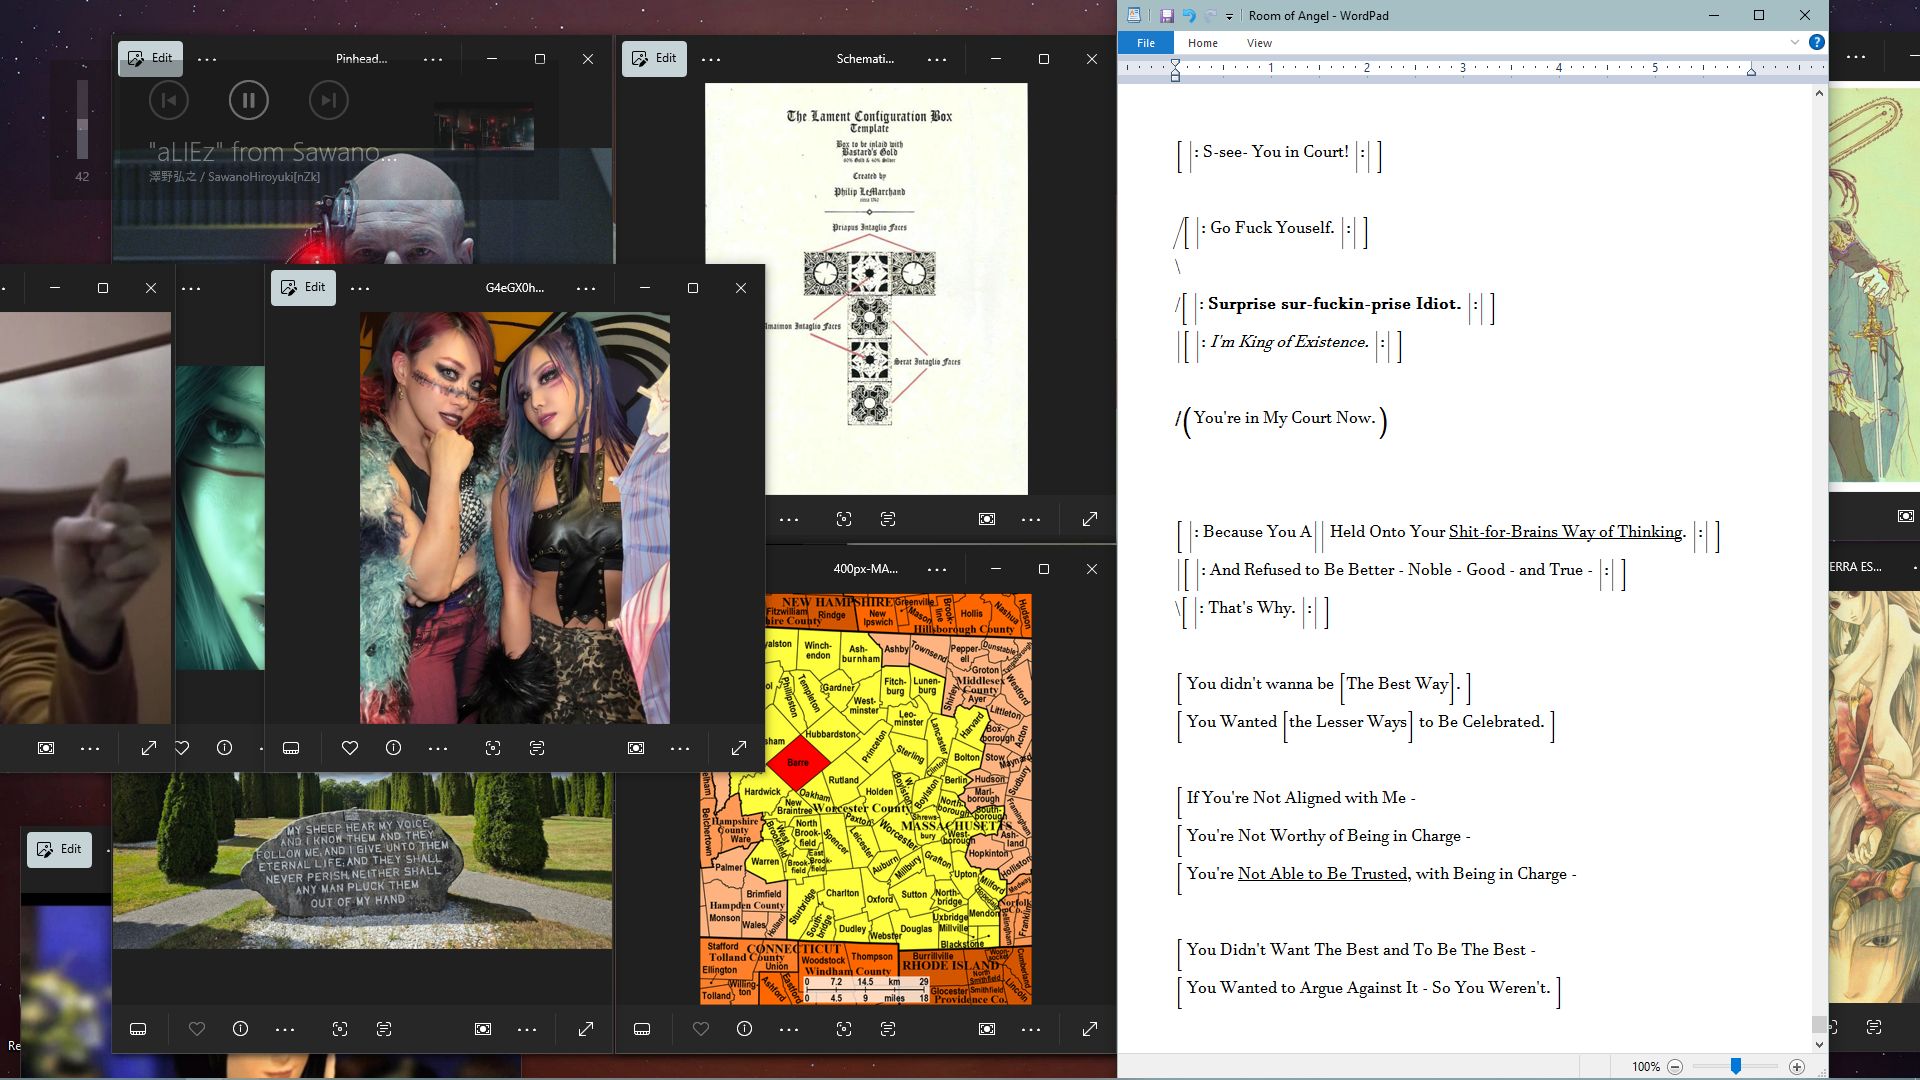Zoom out with the minus button

click(1675, 1067)
